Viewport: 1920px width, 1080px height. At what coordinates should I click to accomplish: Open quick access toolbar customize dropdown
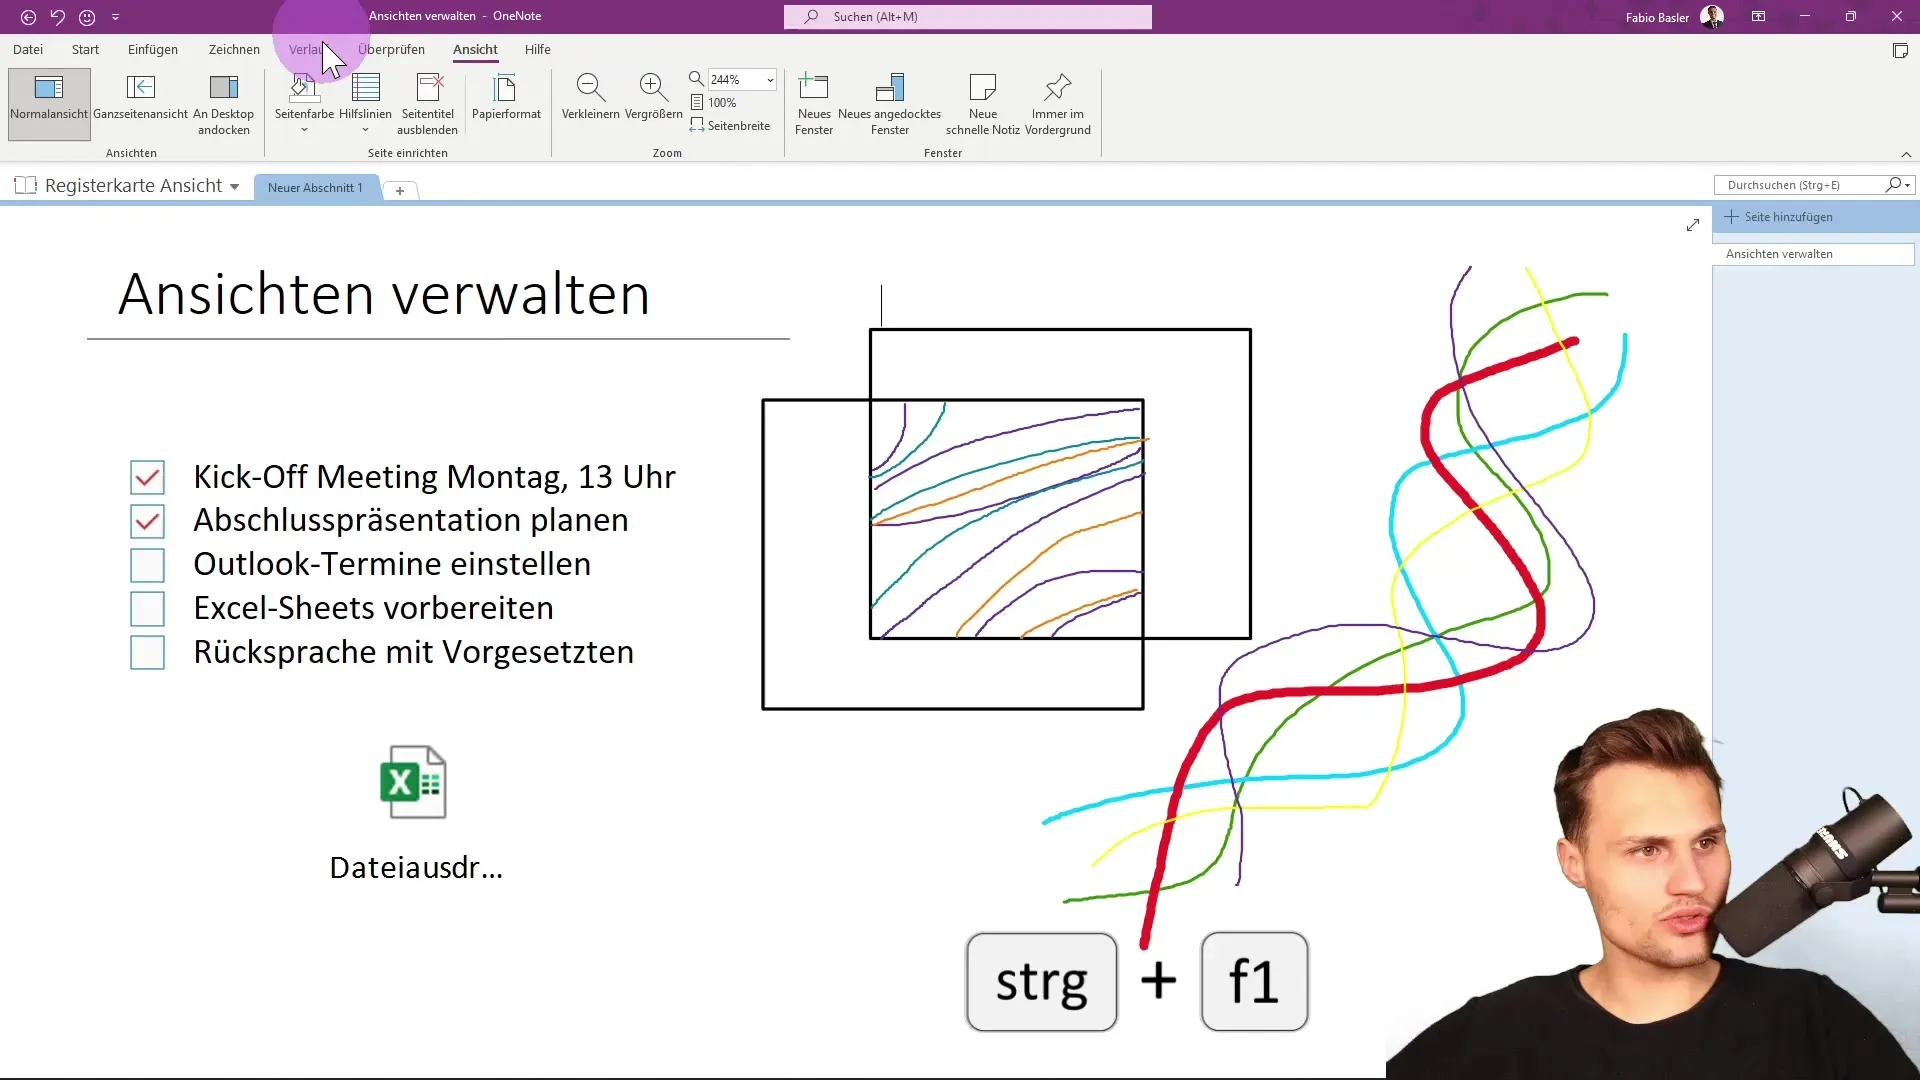click(115, 17)
